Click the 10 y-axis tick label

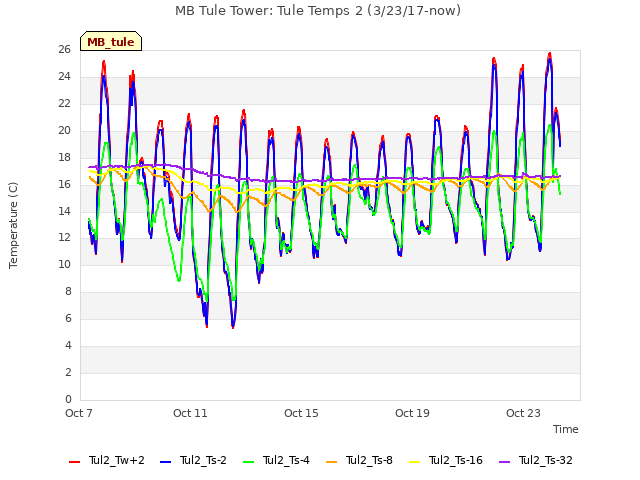click(64, 264)
